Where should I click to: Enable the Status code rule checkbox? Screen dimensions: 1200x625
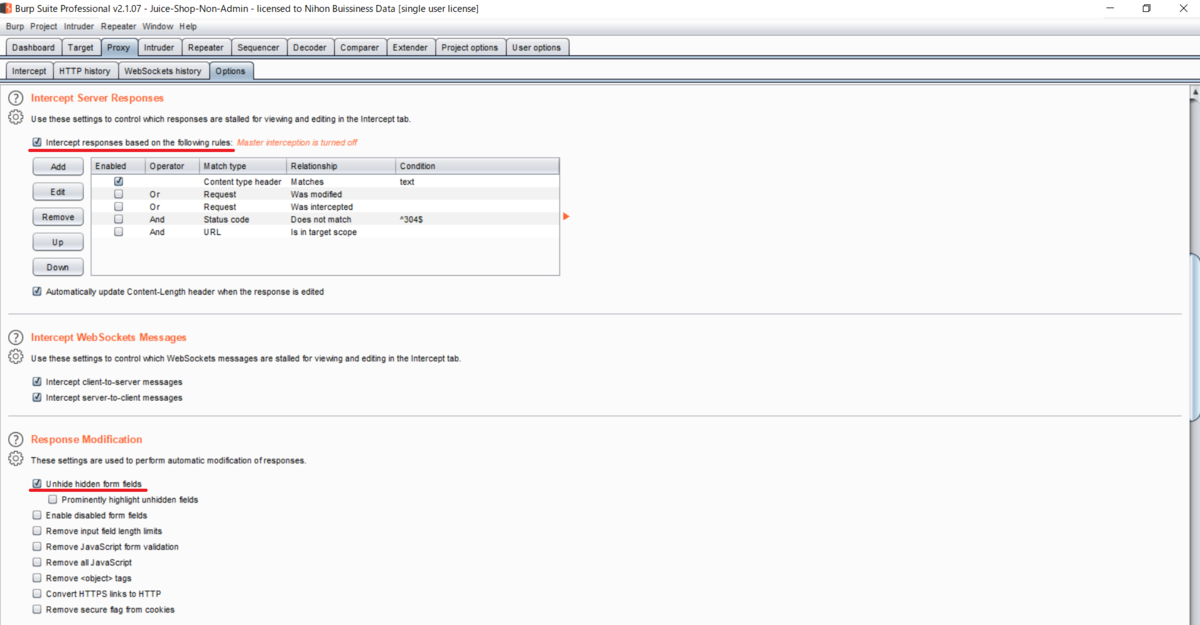118,219
